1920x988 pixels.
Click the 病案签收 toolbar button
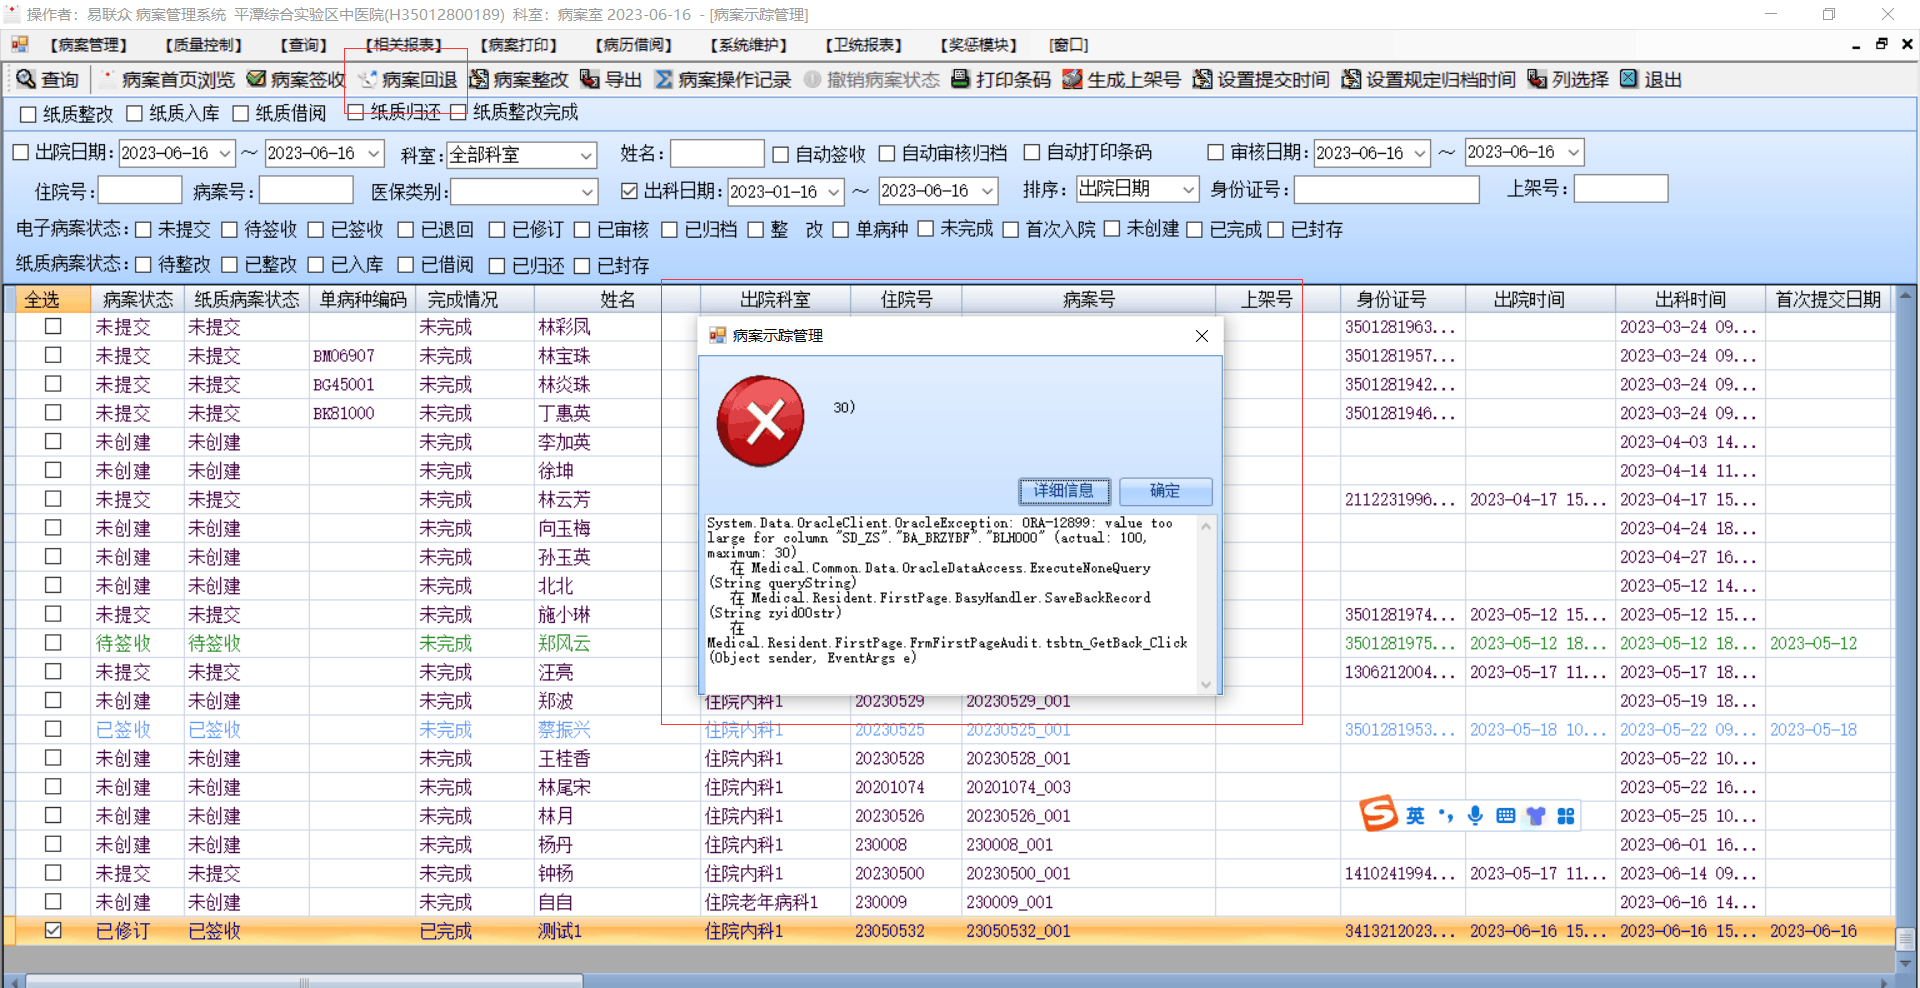pos(296,79)
